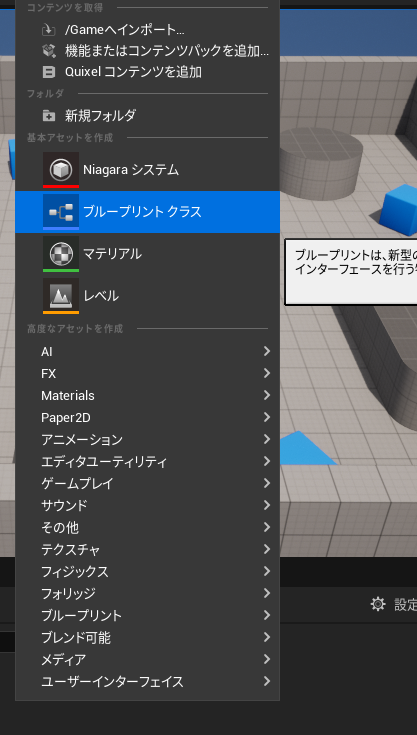This screenshot has width=417, height=735.
Task: Click the blue cube in the viewport
Action: [399, 209]
